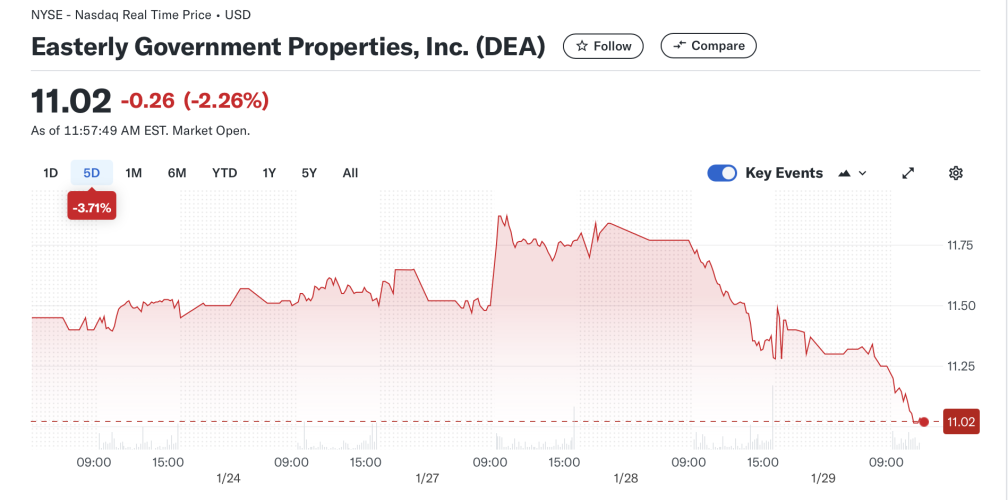The width and height of the screenshot is (1008, 500).
Task: Click the Follow button label
Action: [x=612, y=46]
